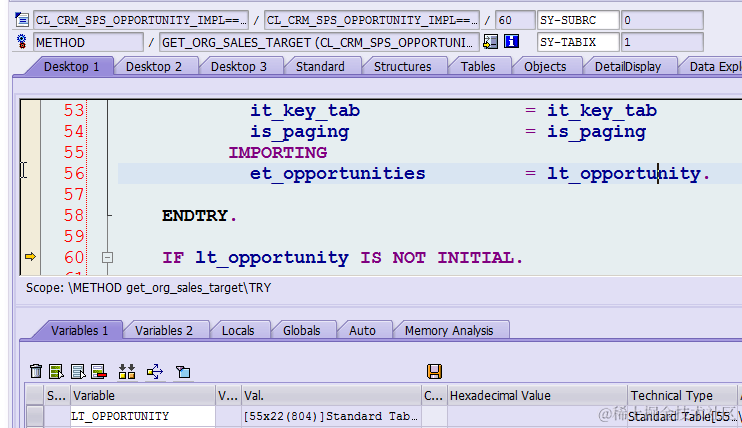The height and width of the screenshot is (428, 742).
Task: Click the call stack icon beside the class field
Action: (22, 20)
